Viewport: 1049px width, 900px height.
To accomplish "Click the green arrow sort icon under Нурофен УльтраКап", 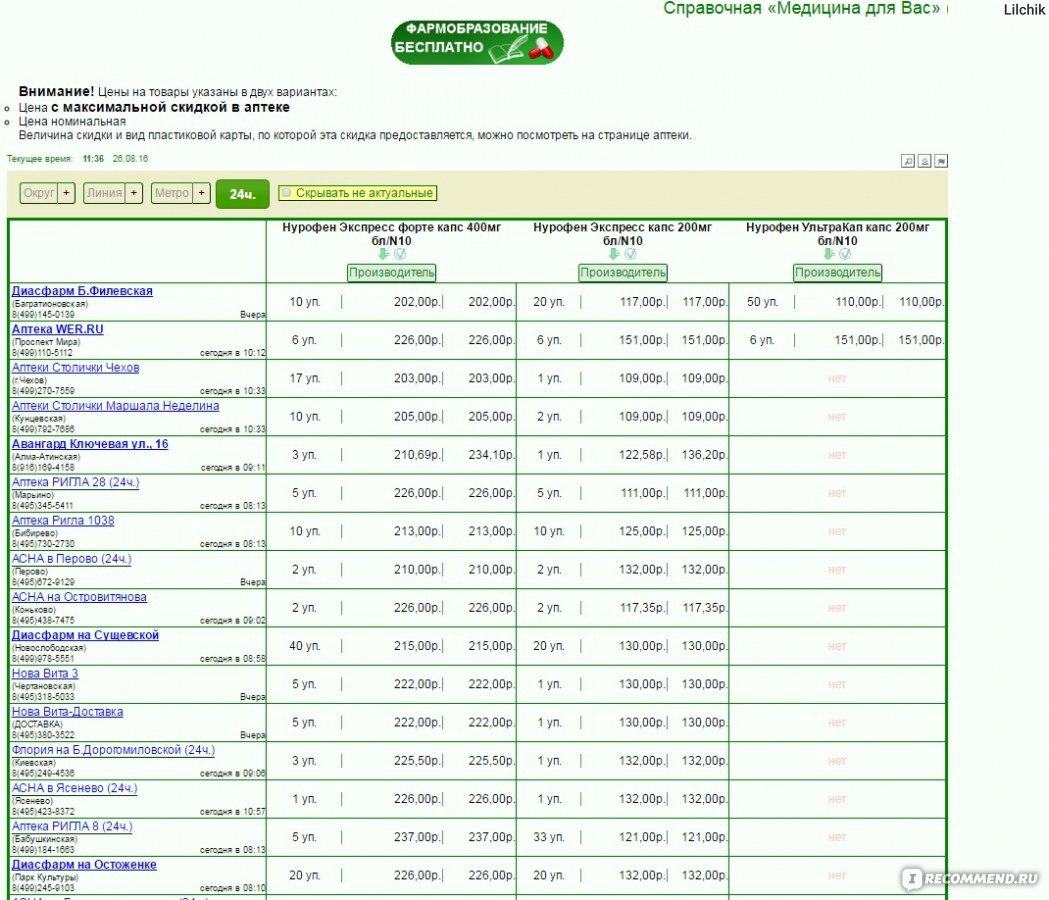I will [x=829, y=254].
